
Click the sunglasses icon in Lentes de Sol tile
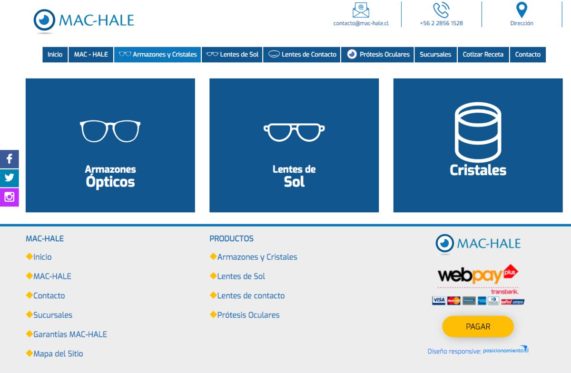coord(294,132)
